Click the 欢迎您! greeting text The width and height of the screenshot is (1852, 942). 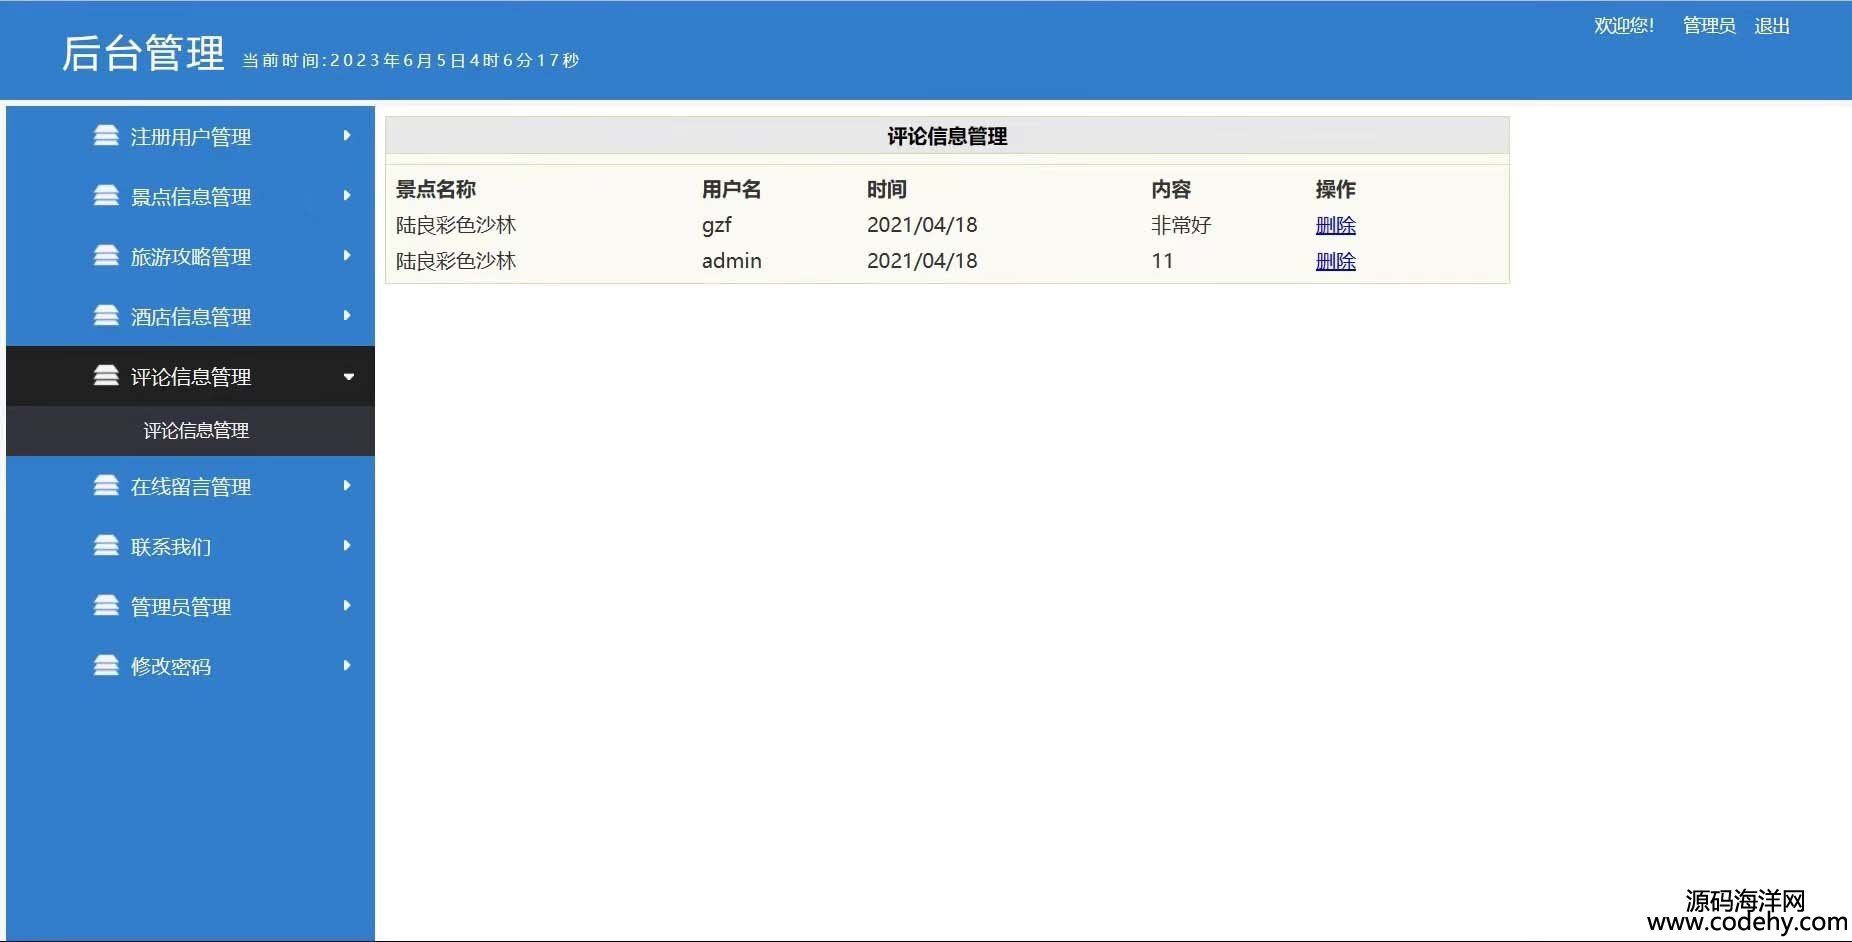[x=1624, y=26]
